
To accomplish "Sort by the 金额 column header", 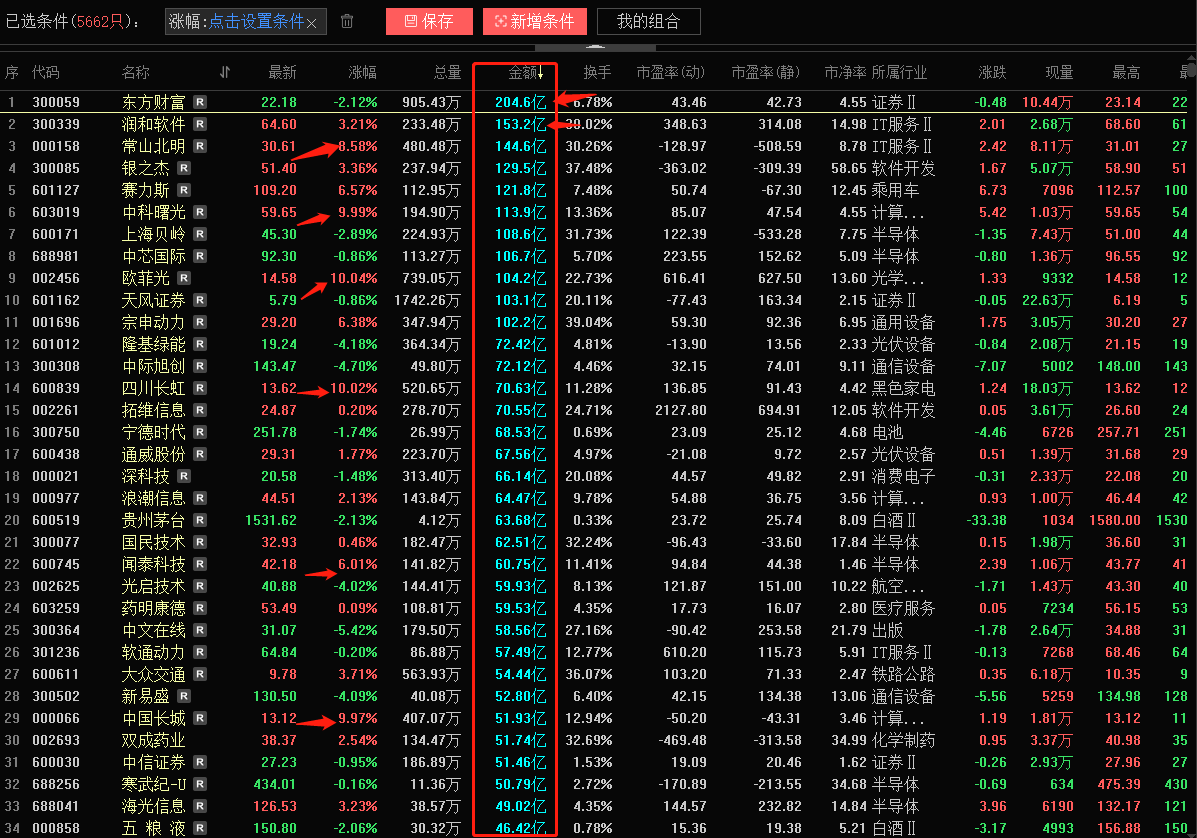I will [x=523, y=73].
